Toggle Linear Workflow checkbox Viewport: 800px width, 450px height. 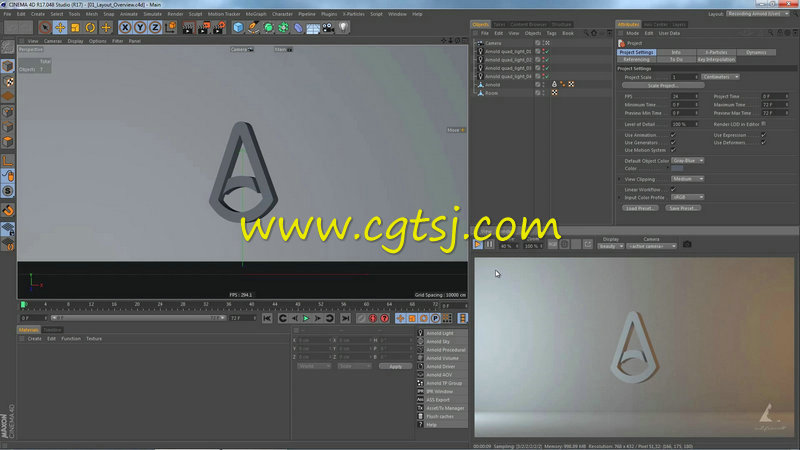(x=673, y=189)
